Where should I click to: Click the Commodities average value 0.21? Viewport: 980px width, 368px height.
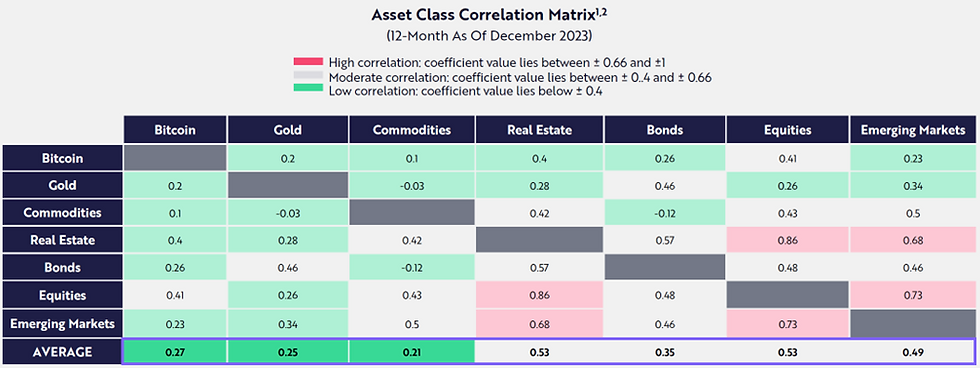click(x=412, y=352)
